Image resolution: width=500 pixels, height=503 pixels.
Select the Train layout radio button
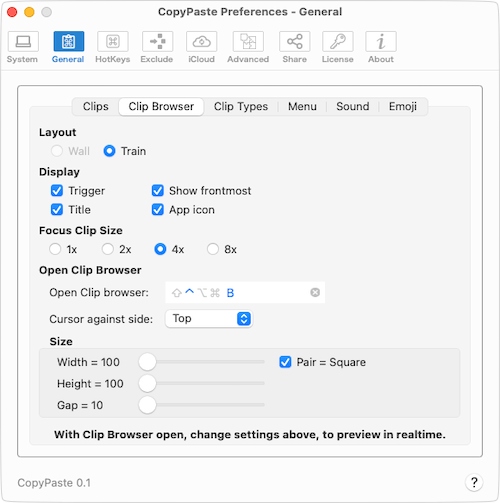click(x=109, y=151)
